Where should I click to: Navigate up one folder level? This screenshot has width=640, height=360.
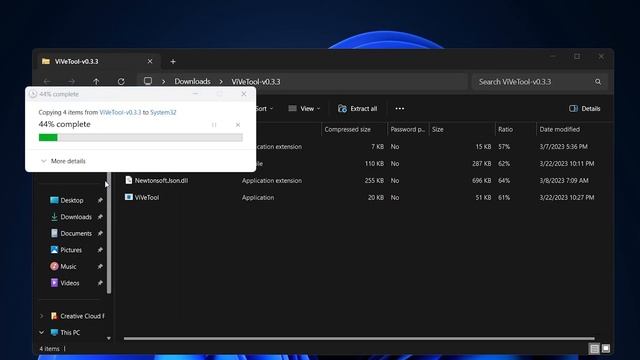[x=96, y=82]
